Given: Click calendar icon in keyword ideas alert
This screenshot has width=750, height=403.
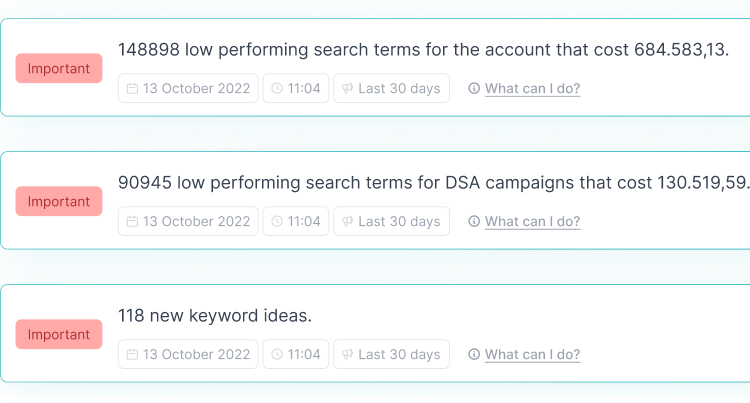Looking at the screenshot, I should click(x=132, y=354).
